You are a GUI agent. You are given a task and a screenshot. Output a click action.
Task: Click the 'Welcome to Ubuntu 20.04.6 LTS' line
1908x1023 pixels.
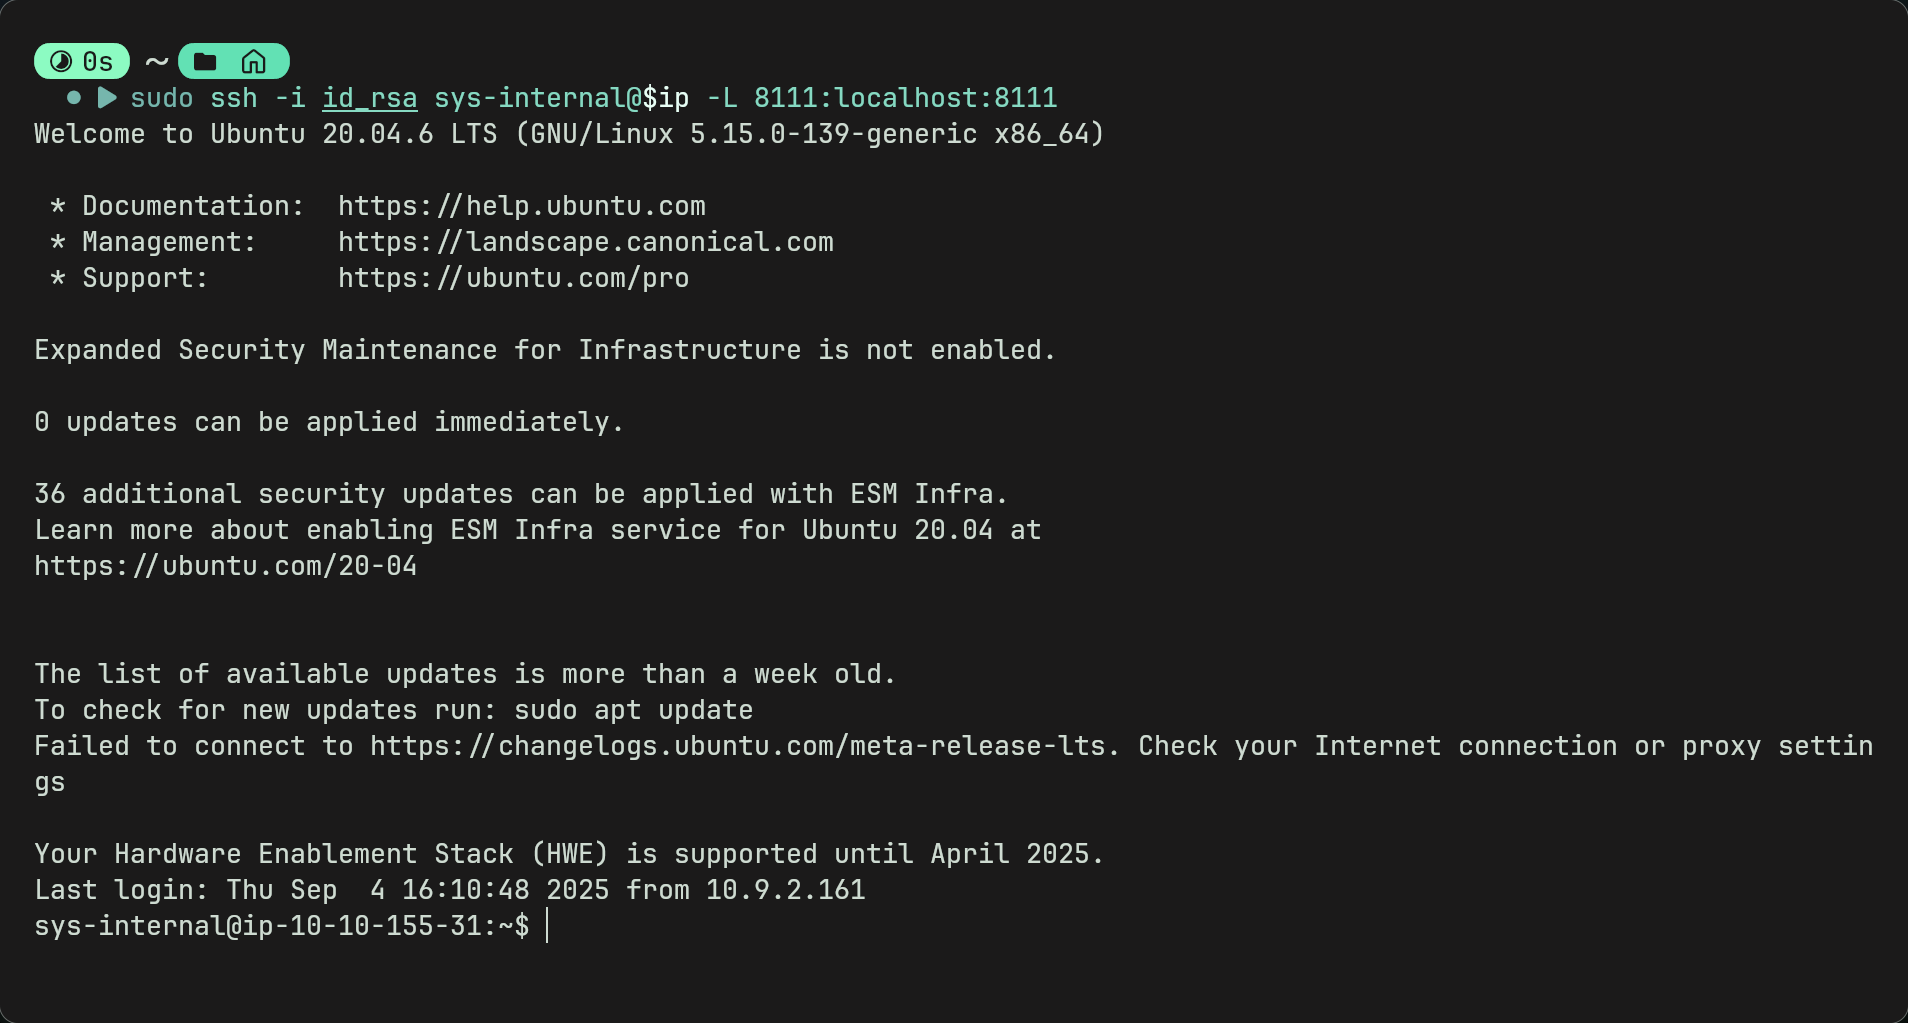click(x=266, y=134)
